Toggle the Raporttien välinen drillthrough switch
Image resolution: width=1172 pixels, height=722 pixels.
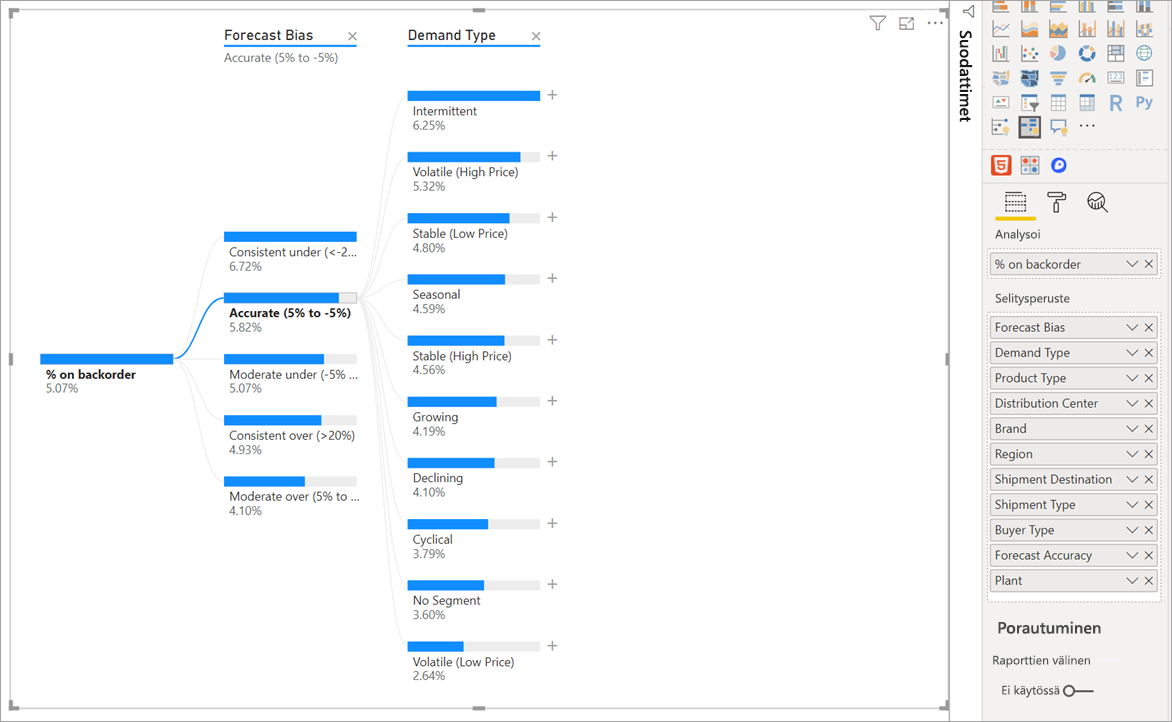(1078, 691)
